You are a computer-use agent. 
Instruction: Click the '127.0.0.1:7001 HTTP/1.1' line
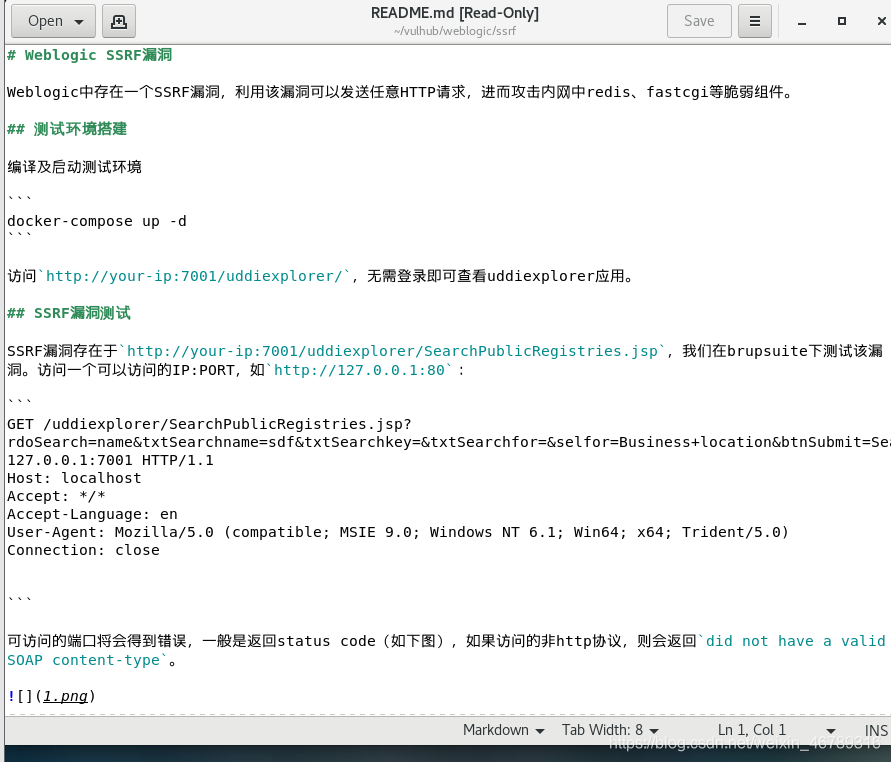110,460
